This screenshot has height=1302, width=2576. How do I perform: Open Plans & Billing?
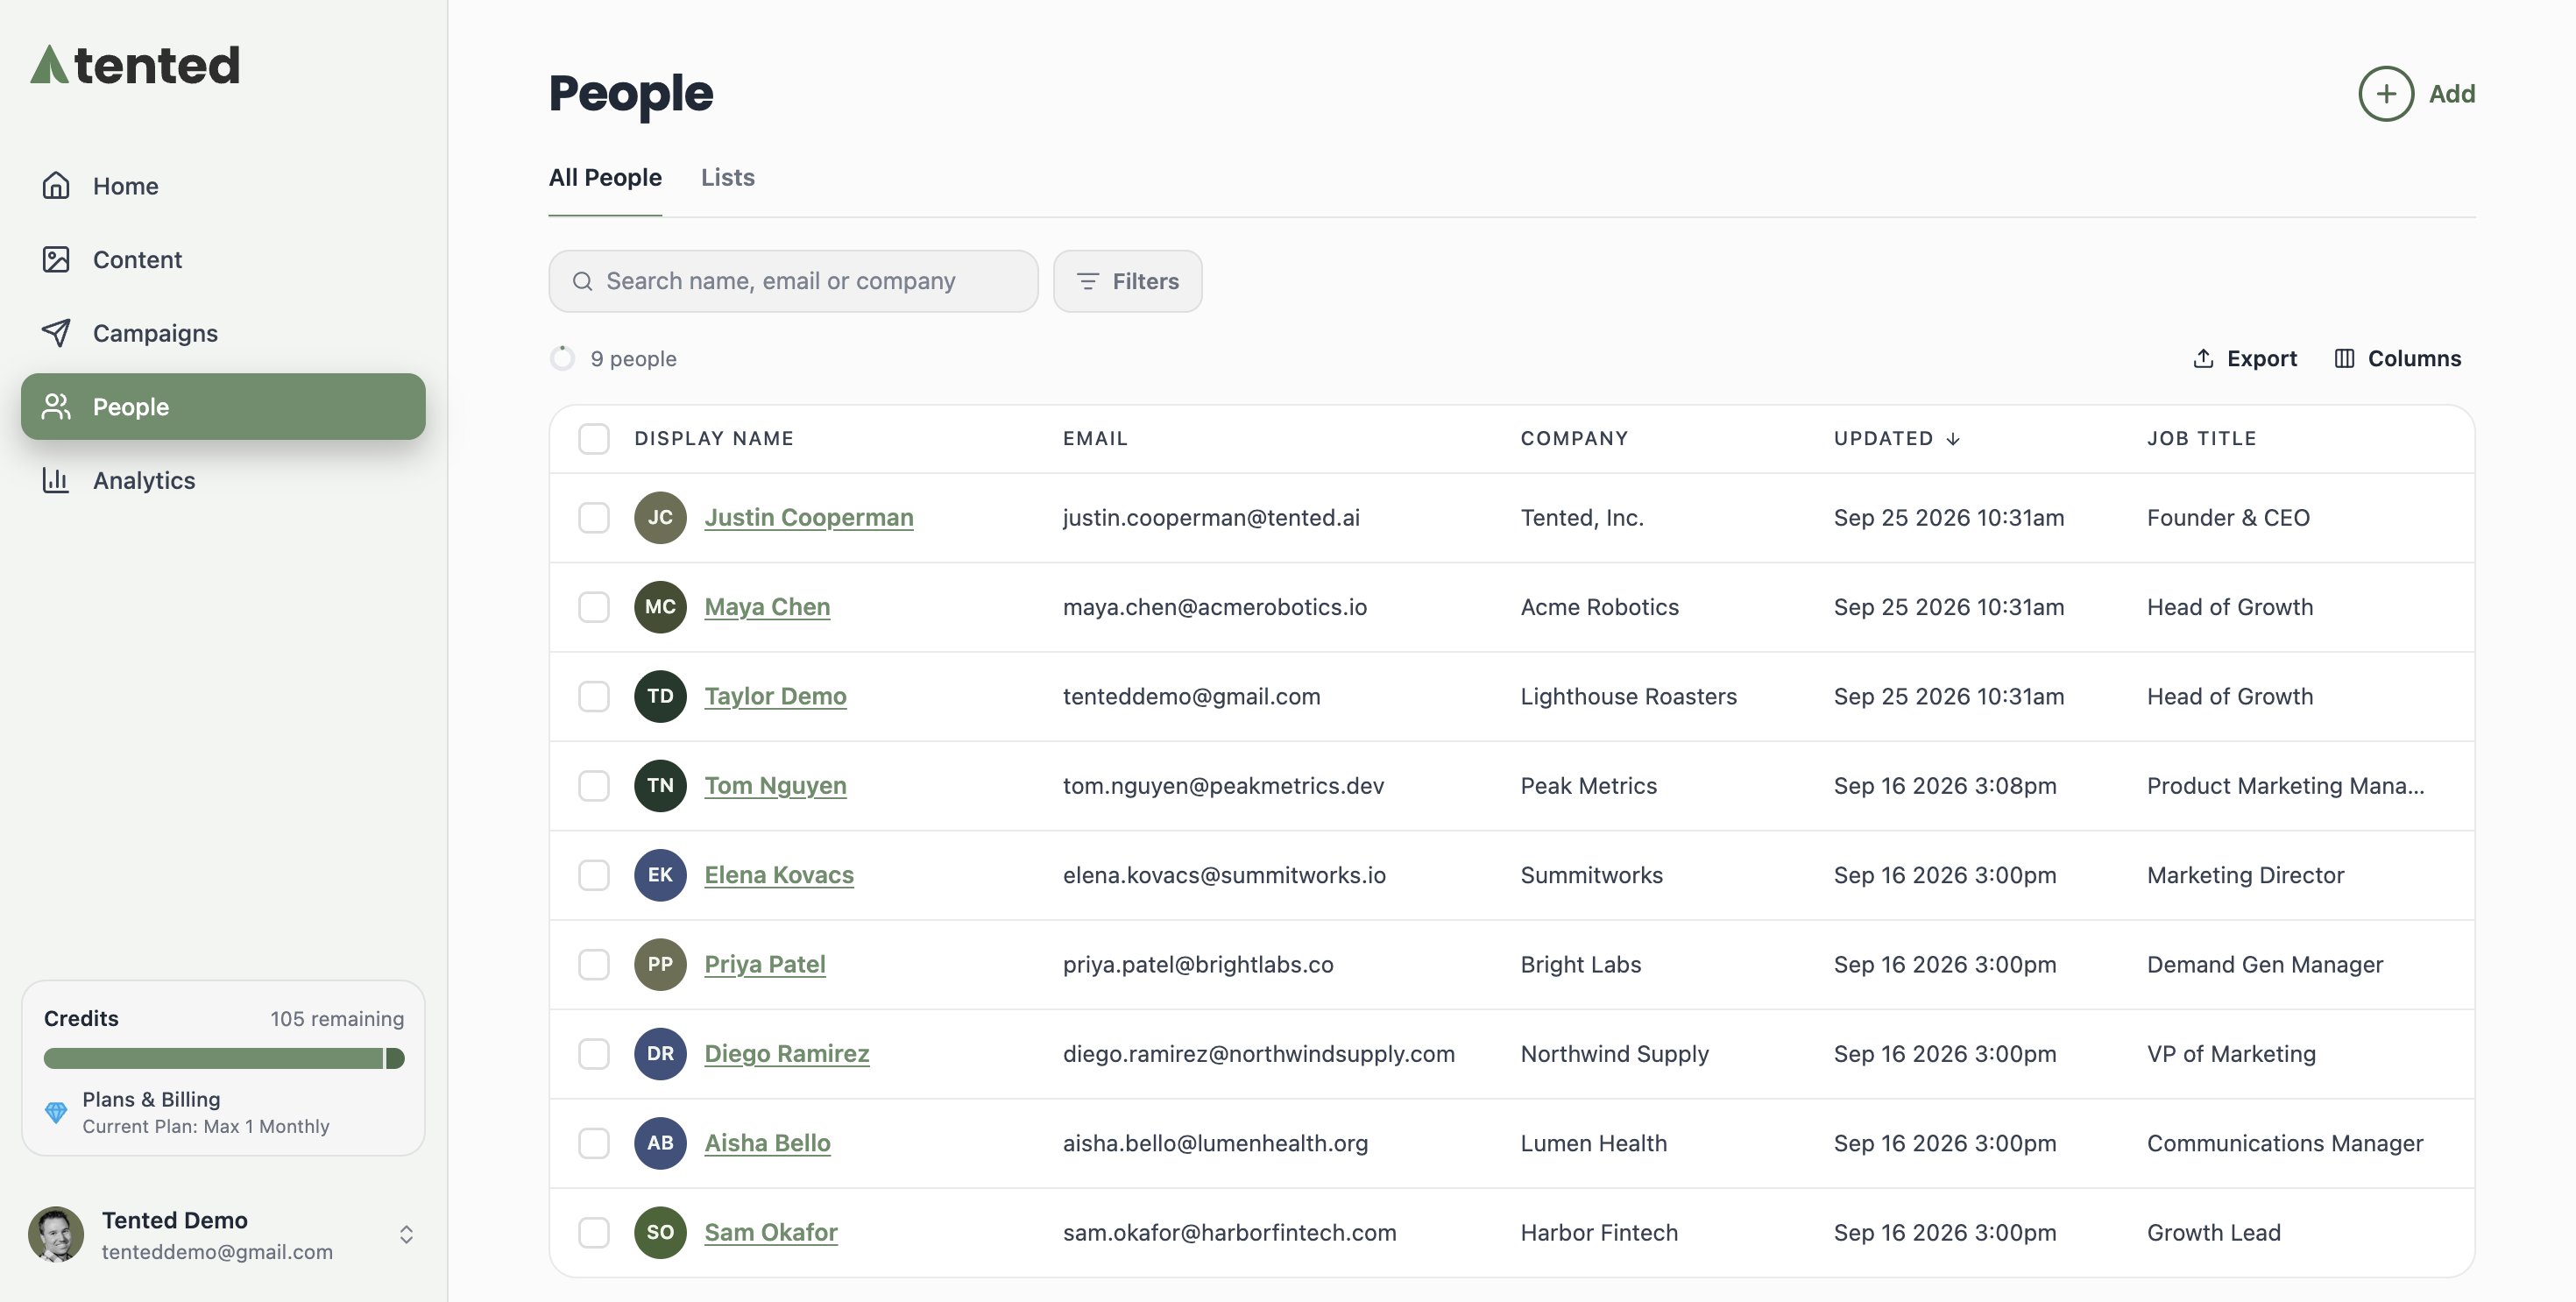coord(151,1099)
